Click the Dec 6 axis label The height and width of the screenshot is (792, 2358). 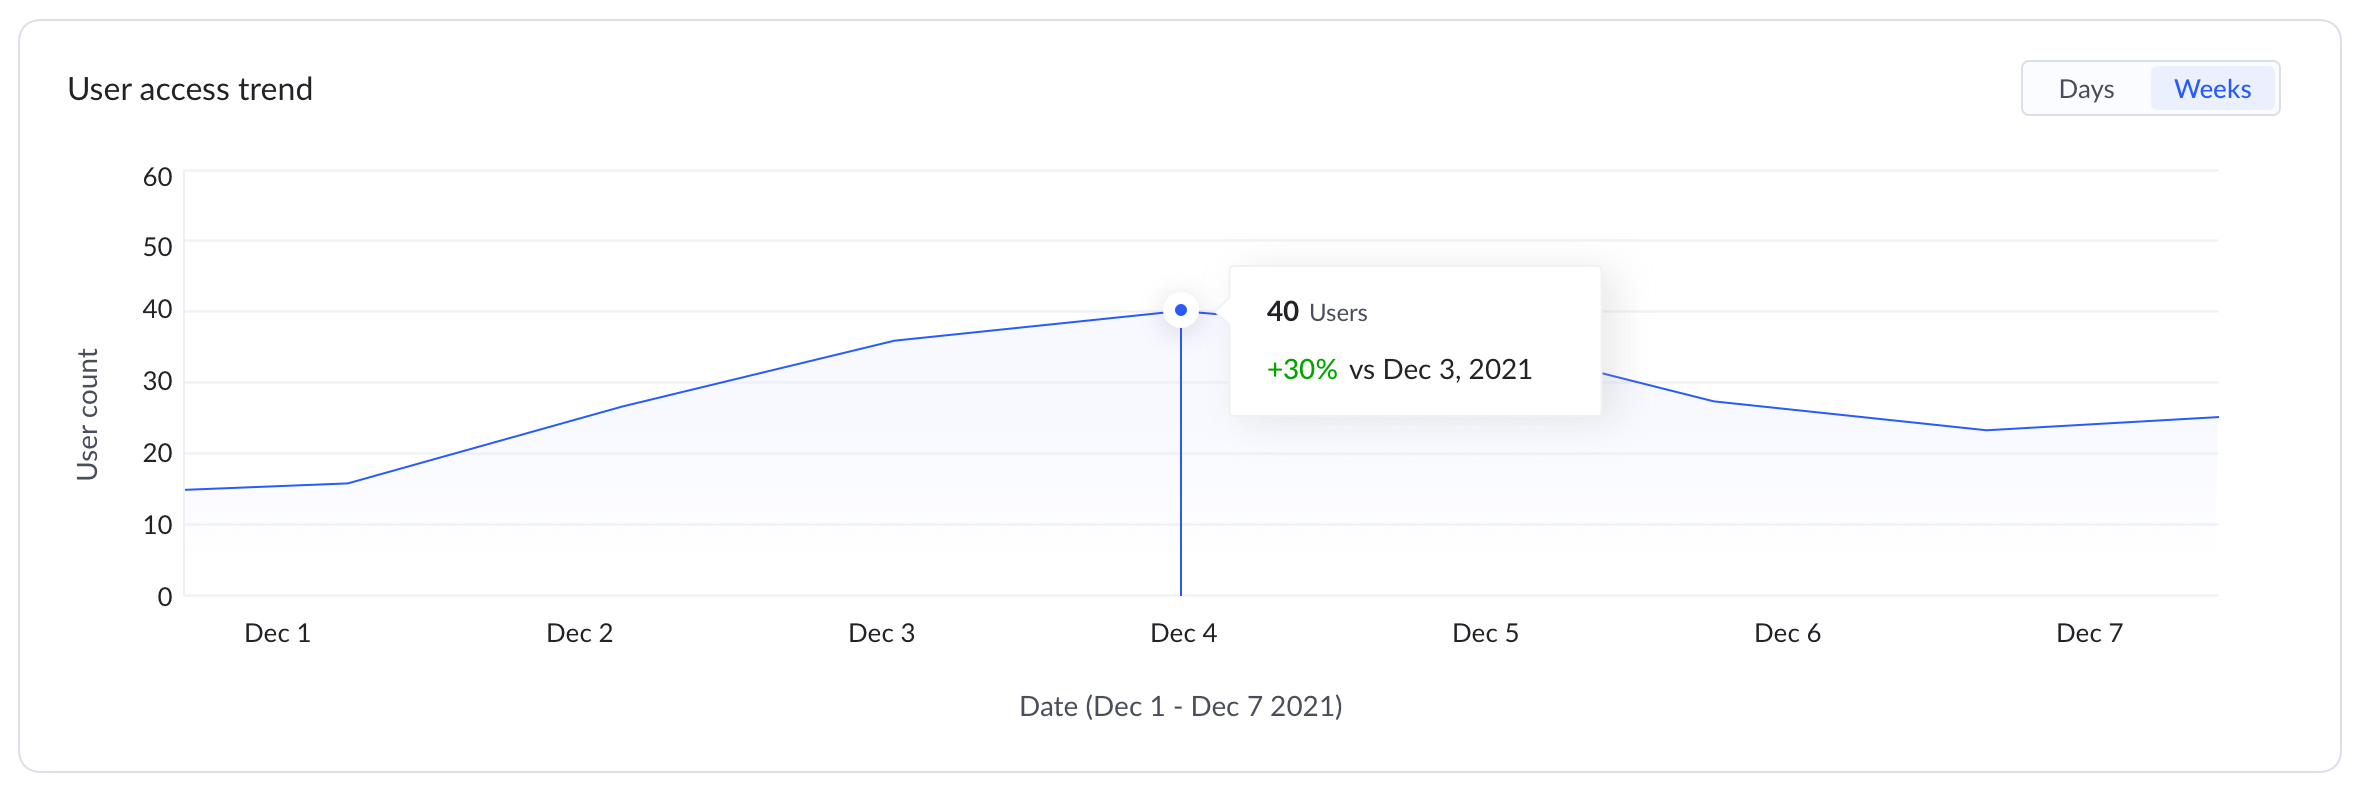(x=1787, y=633)
